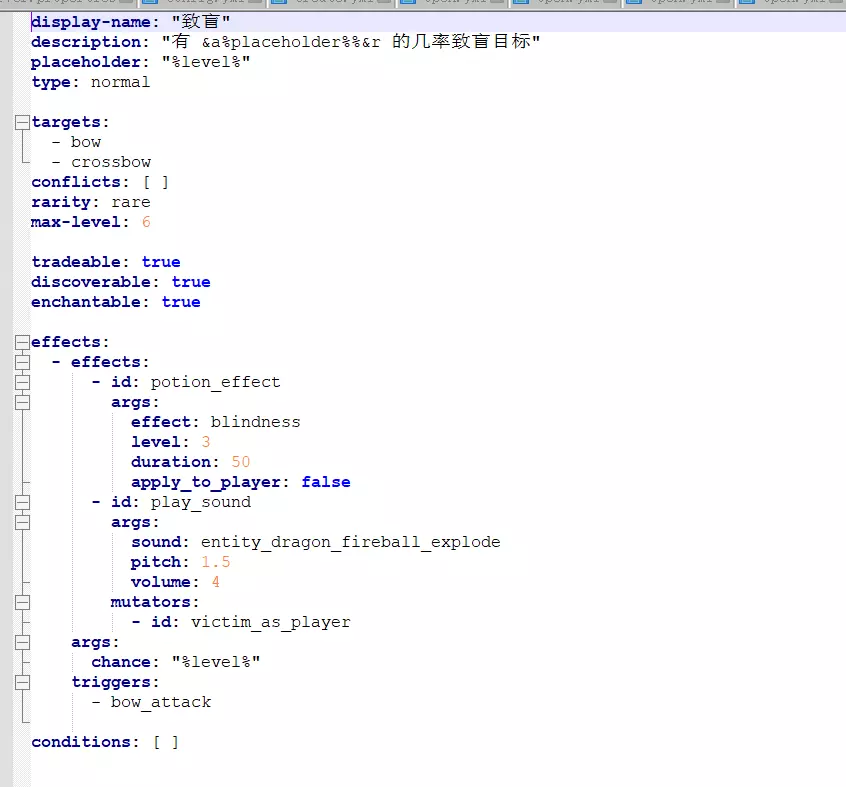Click the blindness effect value

click(255, 422)
